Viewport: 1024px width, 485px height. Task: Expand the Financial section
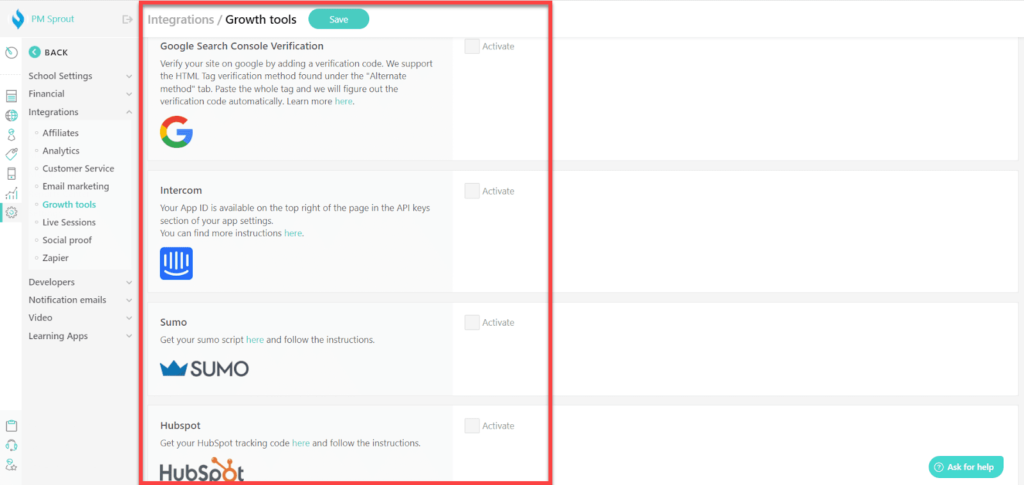point(80,94)
